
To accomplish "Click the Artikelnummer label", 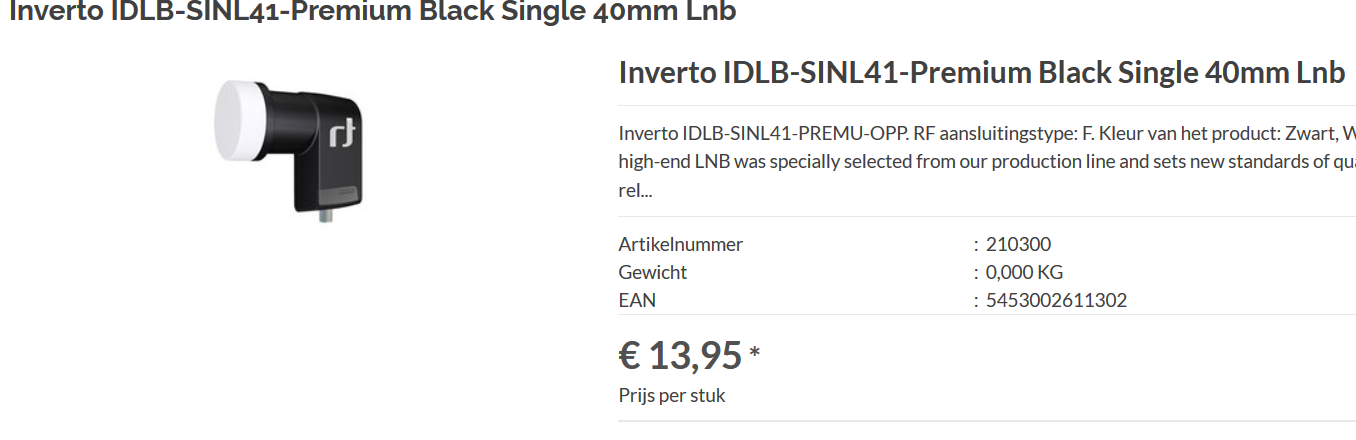I will click(681, 244).
